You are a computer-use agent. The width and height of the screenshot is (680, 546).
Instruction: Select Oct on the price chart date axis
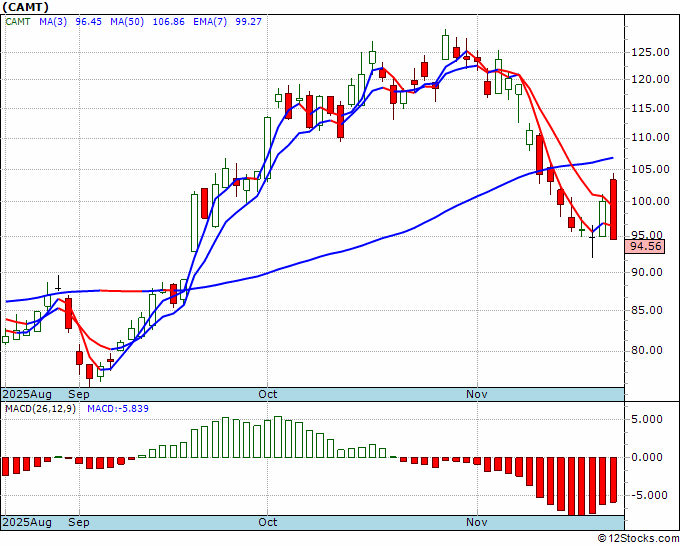[268, 394]
